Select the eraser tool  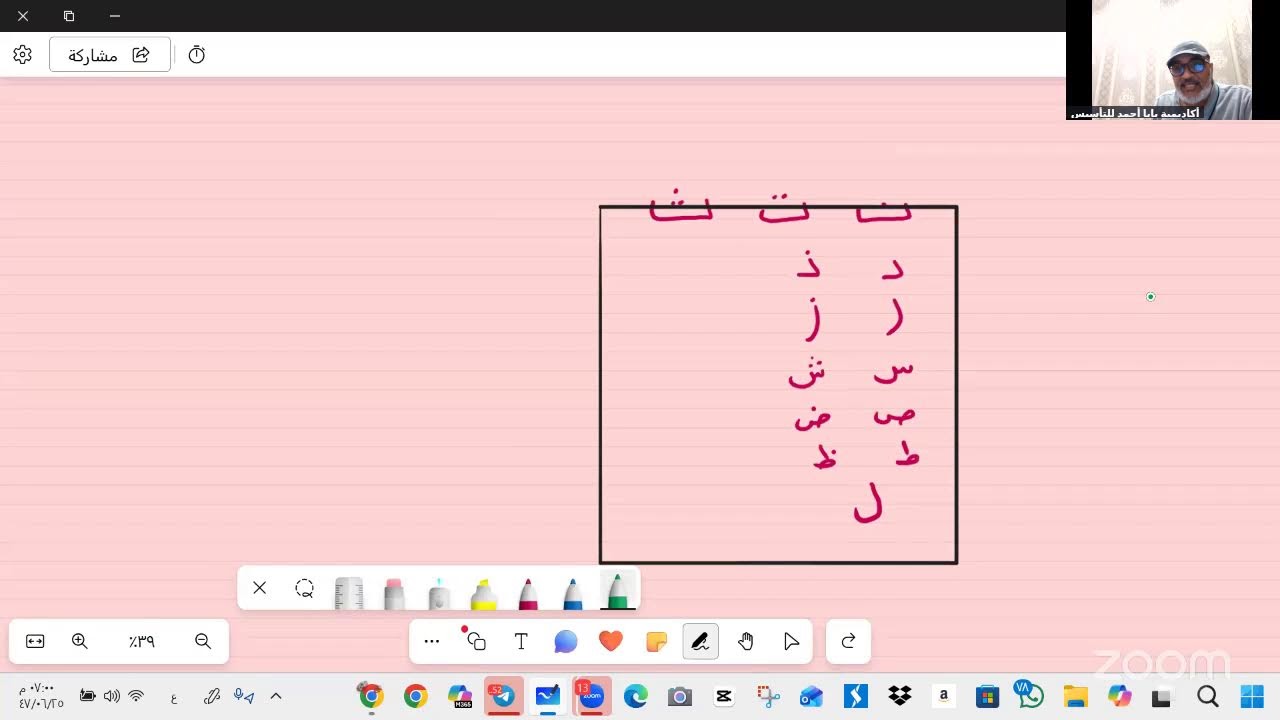coord(394,592)
